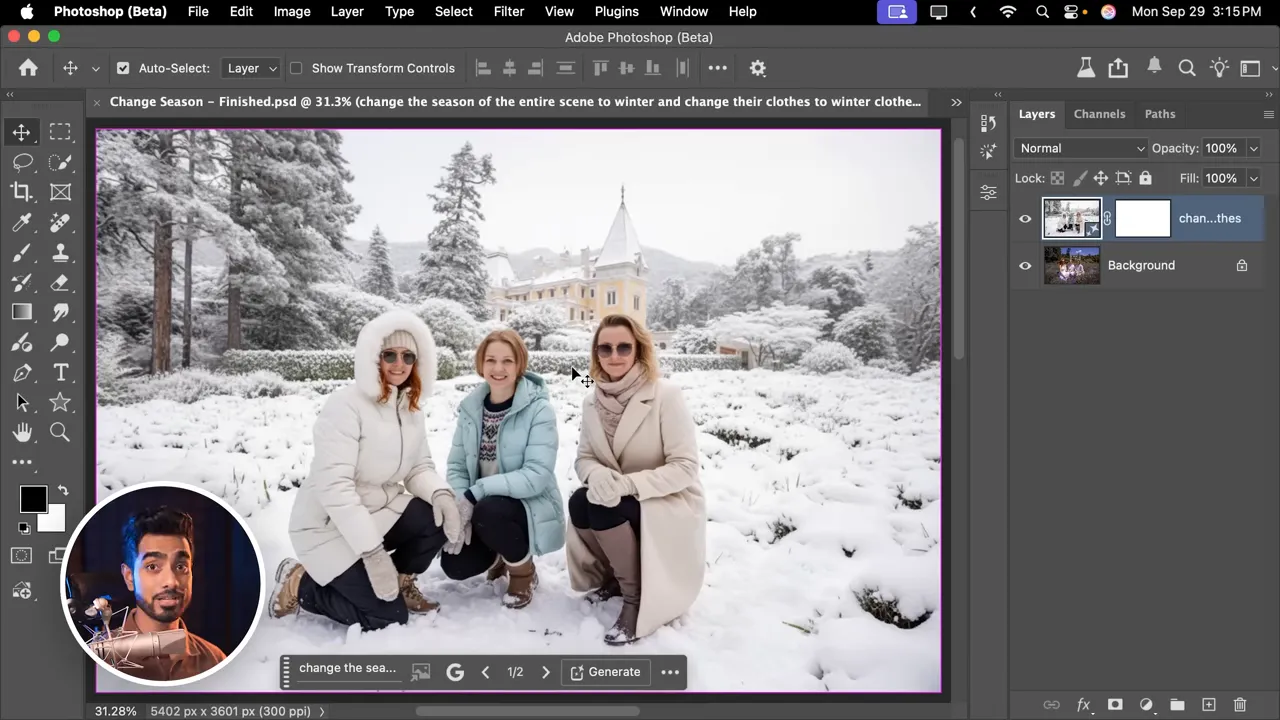The height and width of the screenshot is (720, 1280).
Task: Hide the Background layer eye
Action: [1025, 265]
